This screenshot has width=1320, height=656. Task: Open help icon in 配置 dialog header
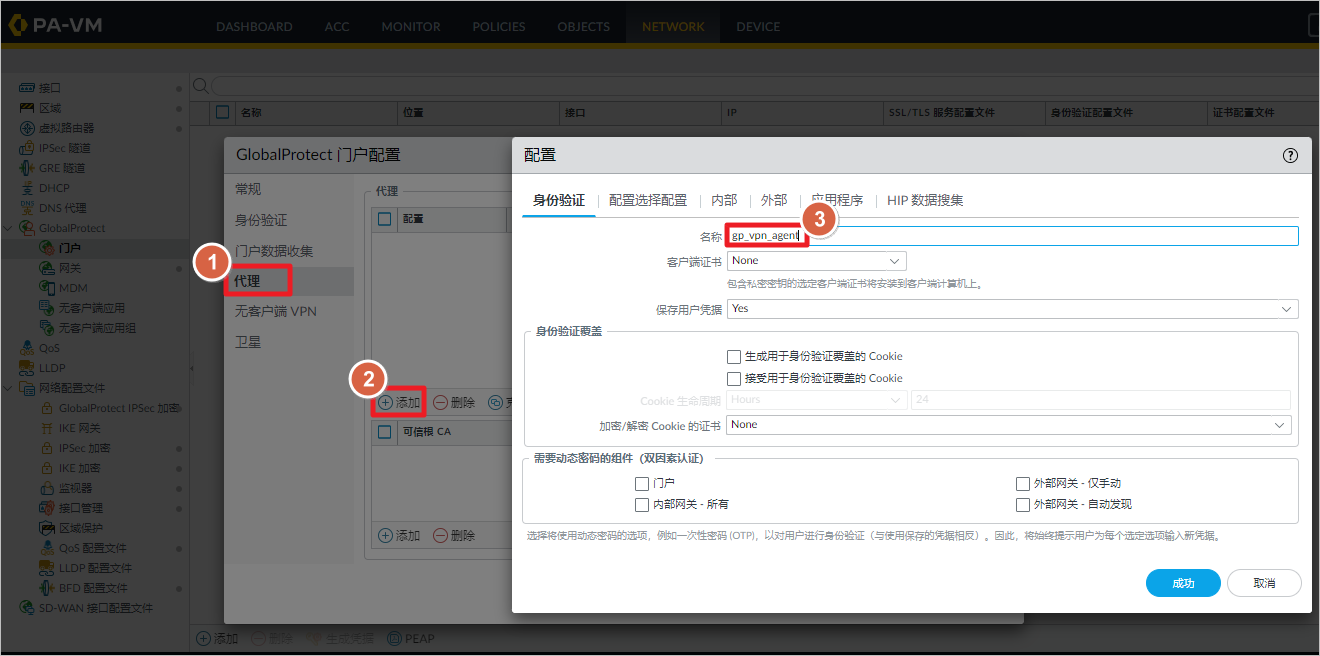(x=1290, y=155)
